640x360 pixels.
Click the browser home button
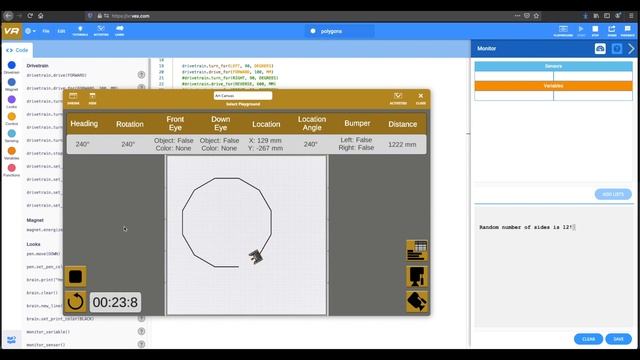(x=41, y=16)
